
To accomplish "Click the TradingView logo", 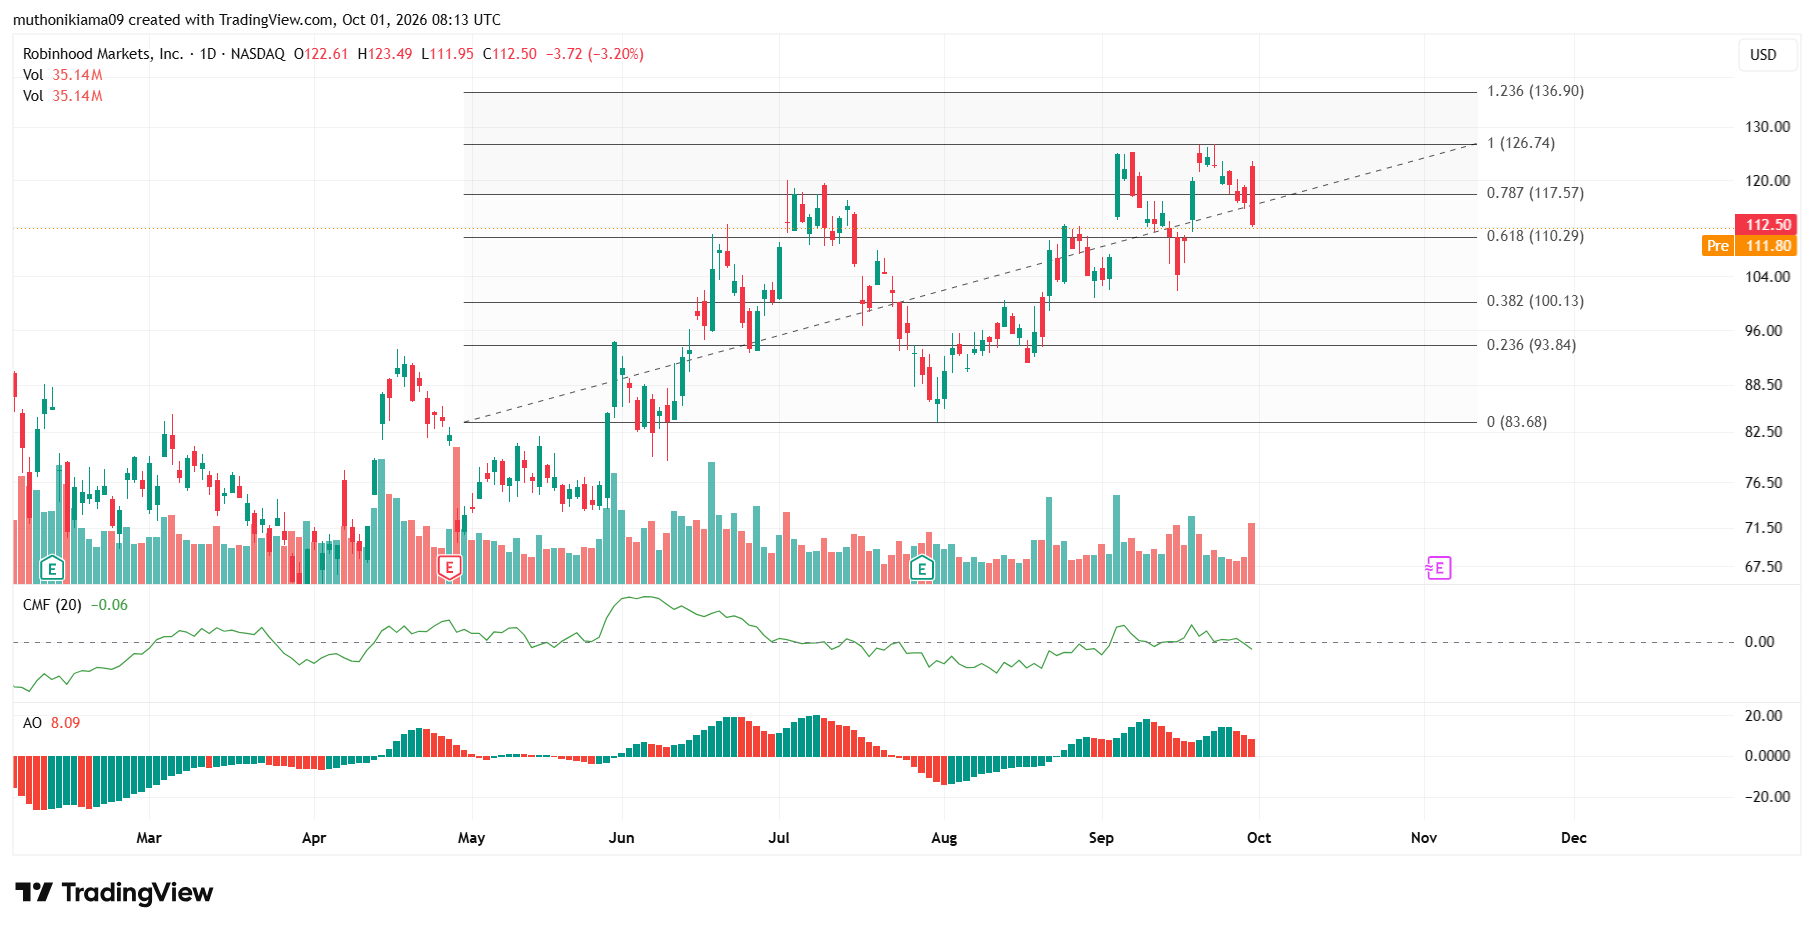I will [x=114, y=892].
